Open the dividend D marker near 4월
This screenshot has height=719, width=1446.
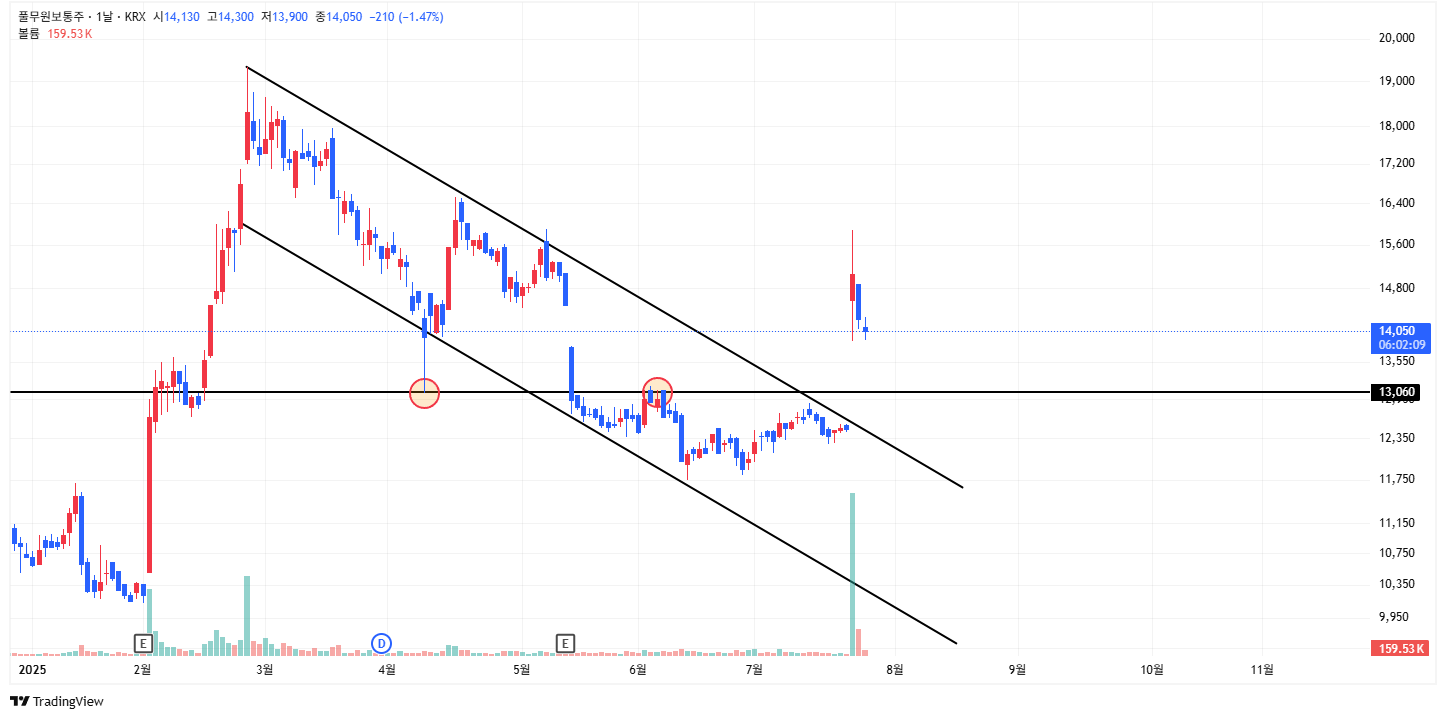381,642
